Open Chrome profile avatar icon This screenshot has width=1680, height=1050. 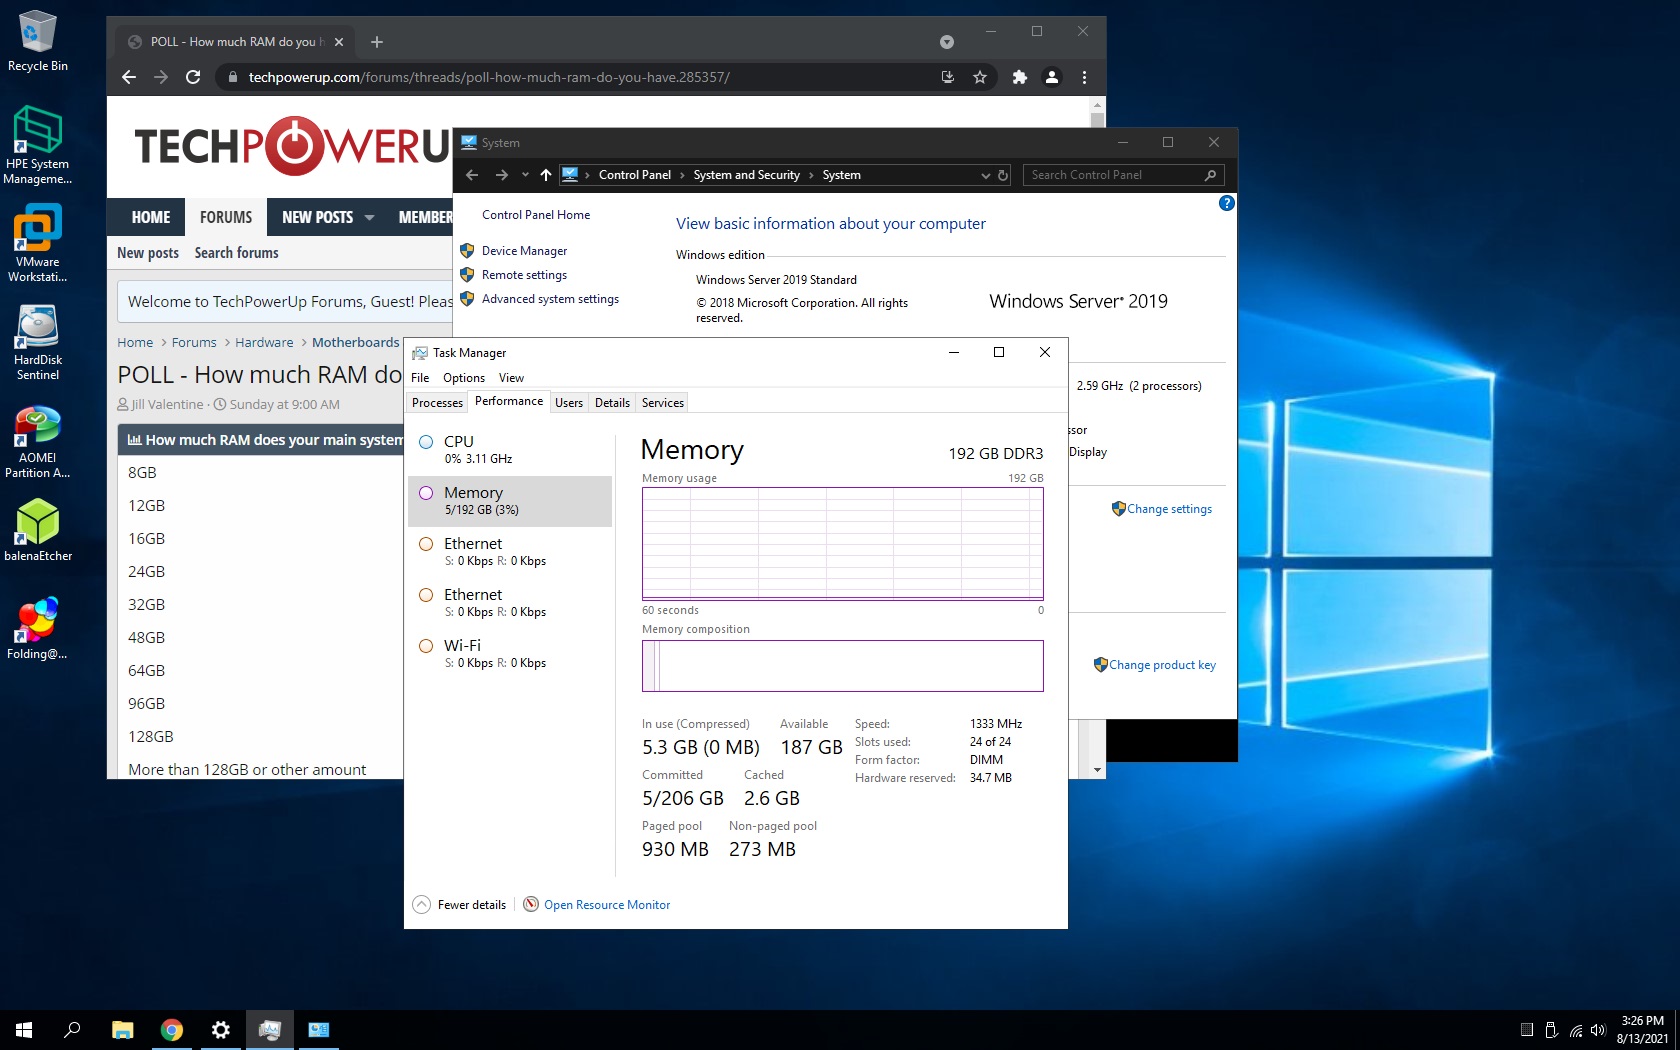coord(1052,77)
